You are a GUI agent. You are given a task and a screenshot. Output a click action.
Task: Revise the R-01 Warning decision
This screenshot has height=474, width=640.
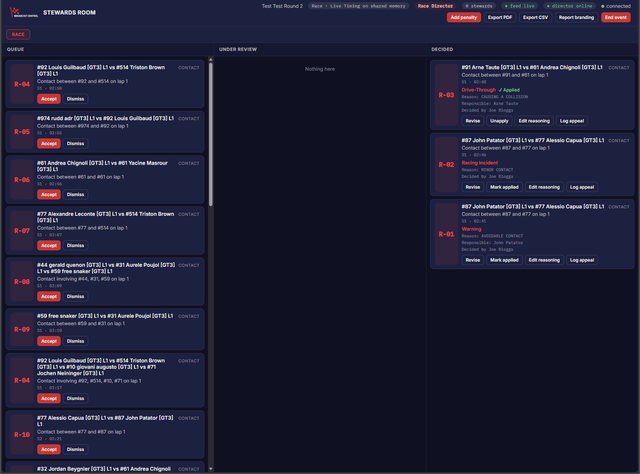[473, 260]
